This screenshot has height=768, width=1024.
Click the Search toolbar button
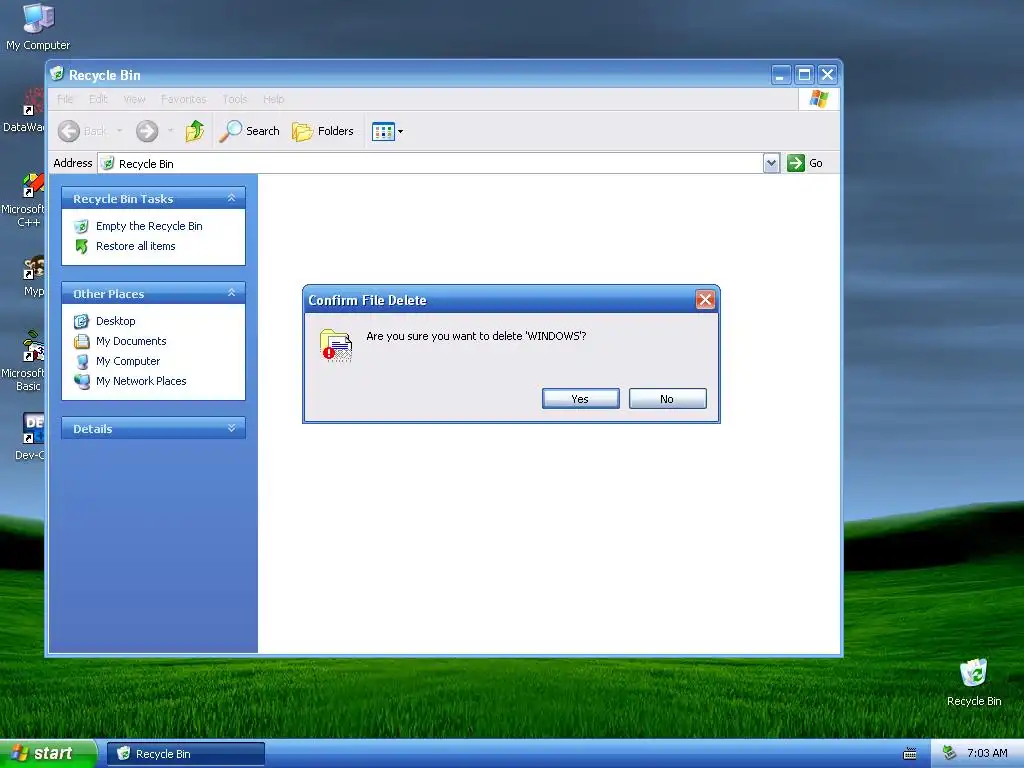tap(249, 131)
